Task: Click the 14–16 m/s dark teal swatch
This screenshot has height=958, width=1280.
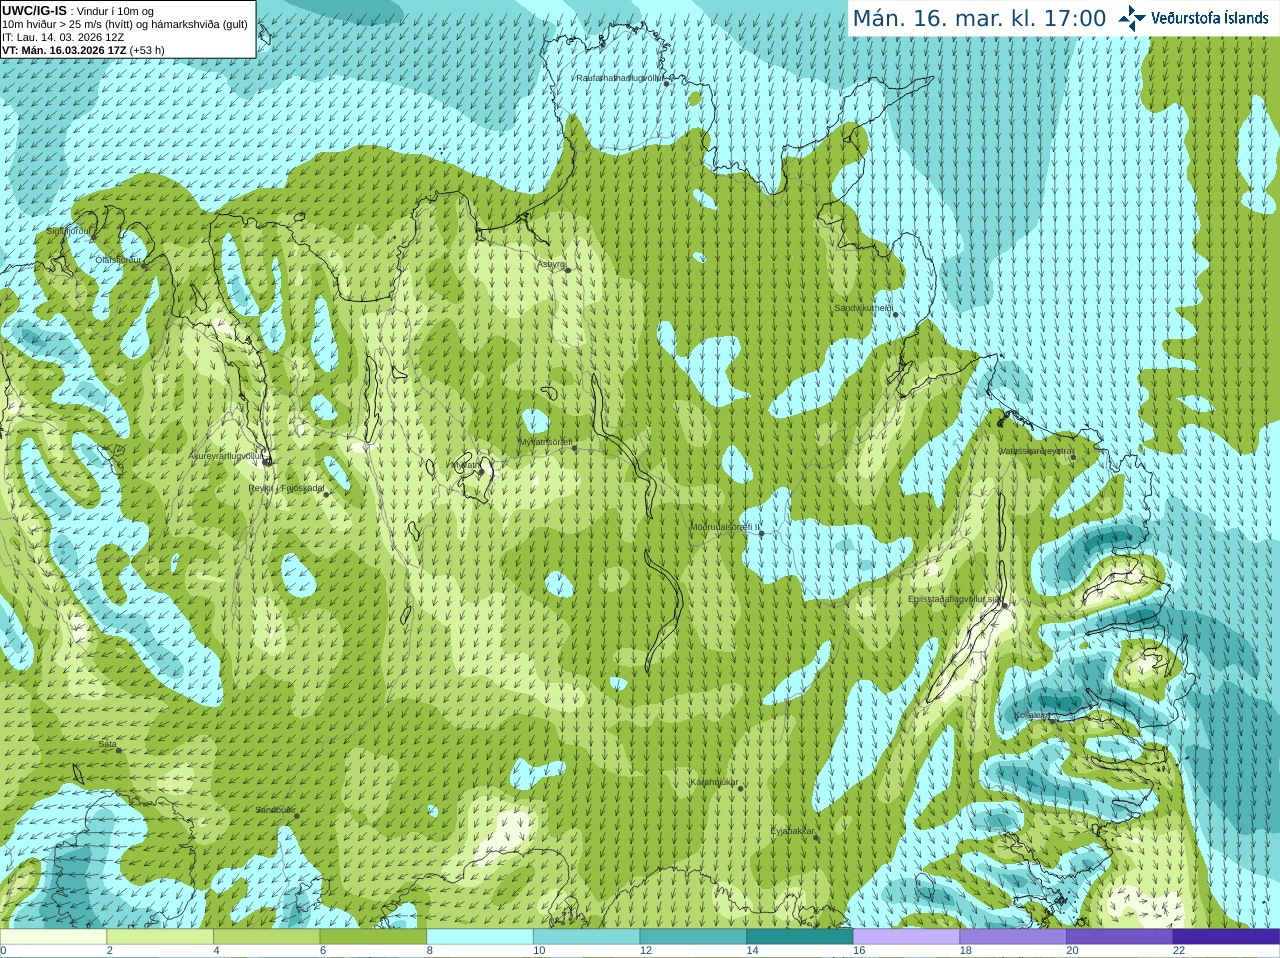Action: point(800,937)
